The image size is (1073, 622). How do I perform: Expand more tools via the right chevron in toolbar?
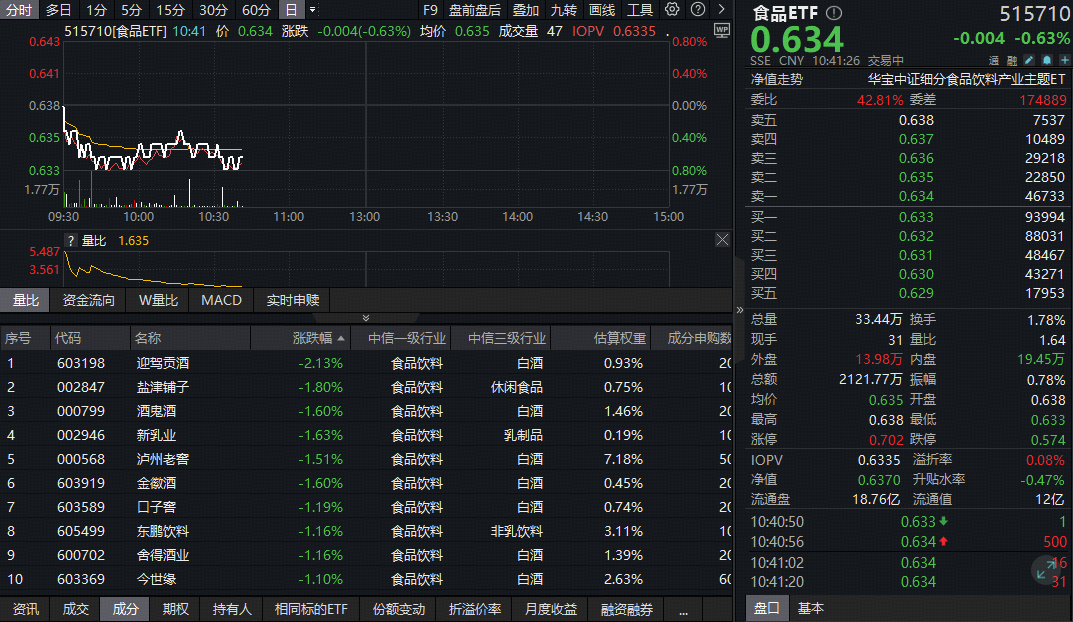pyautogui.click(x=722, y=9)
